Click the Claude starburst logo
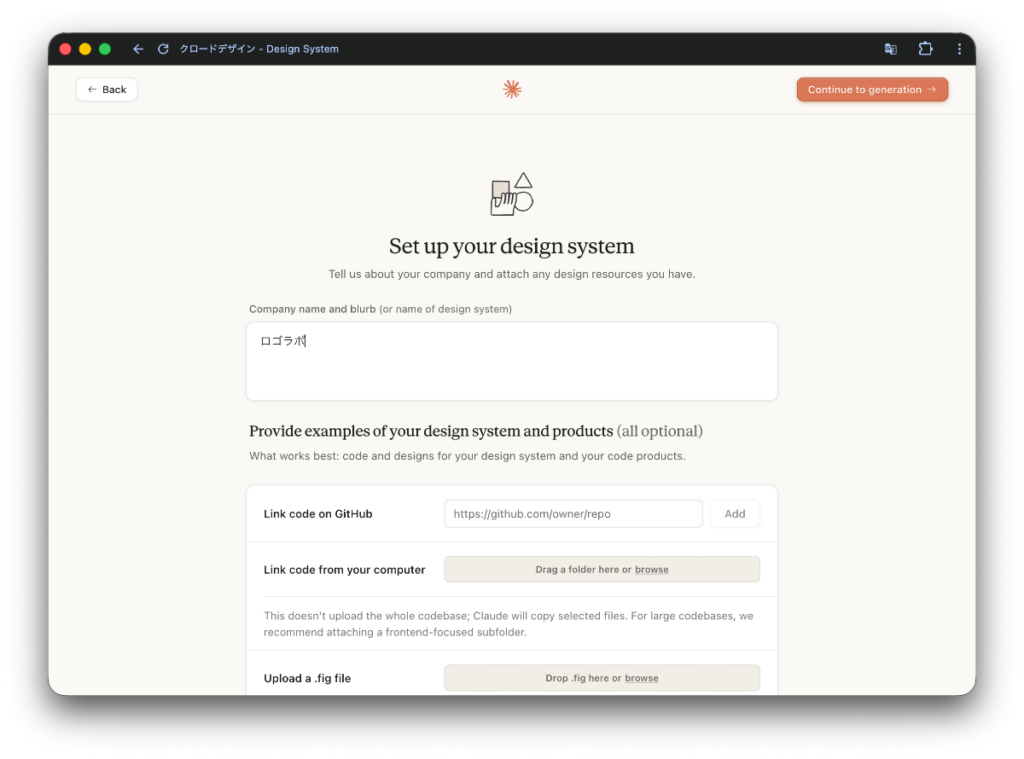 [x=512, y=89]
